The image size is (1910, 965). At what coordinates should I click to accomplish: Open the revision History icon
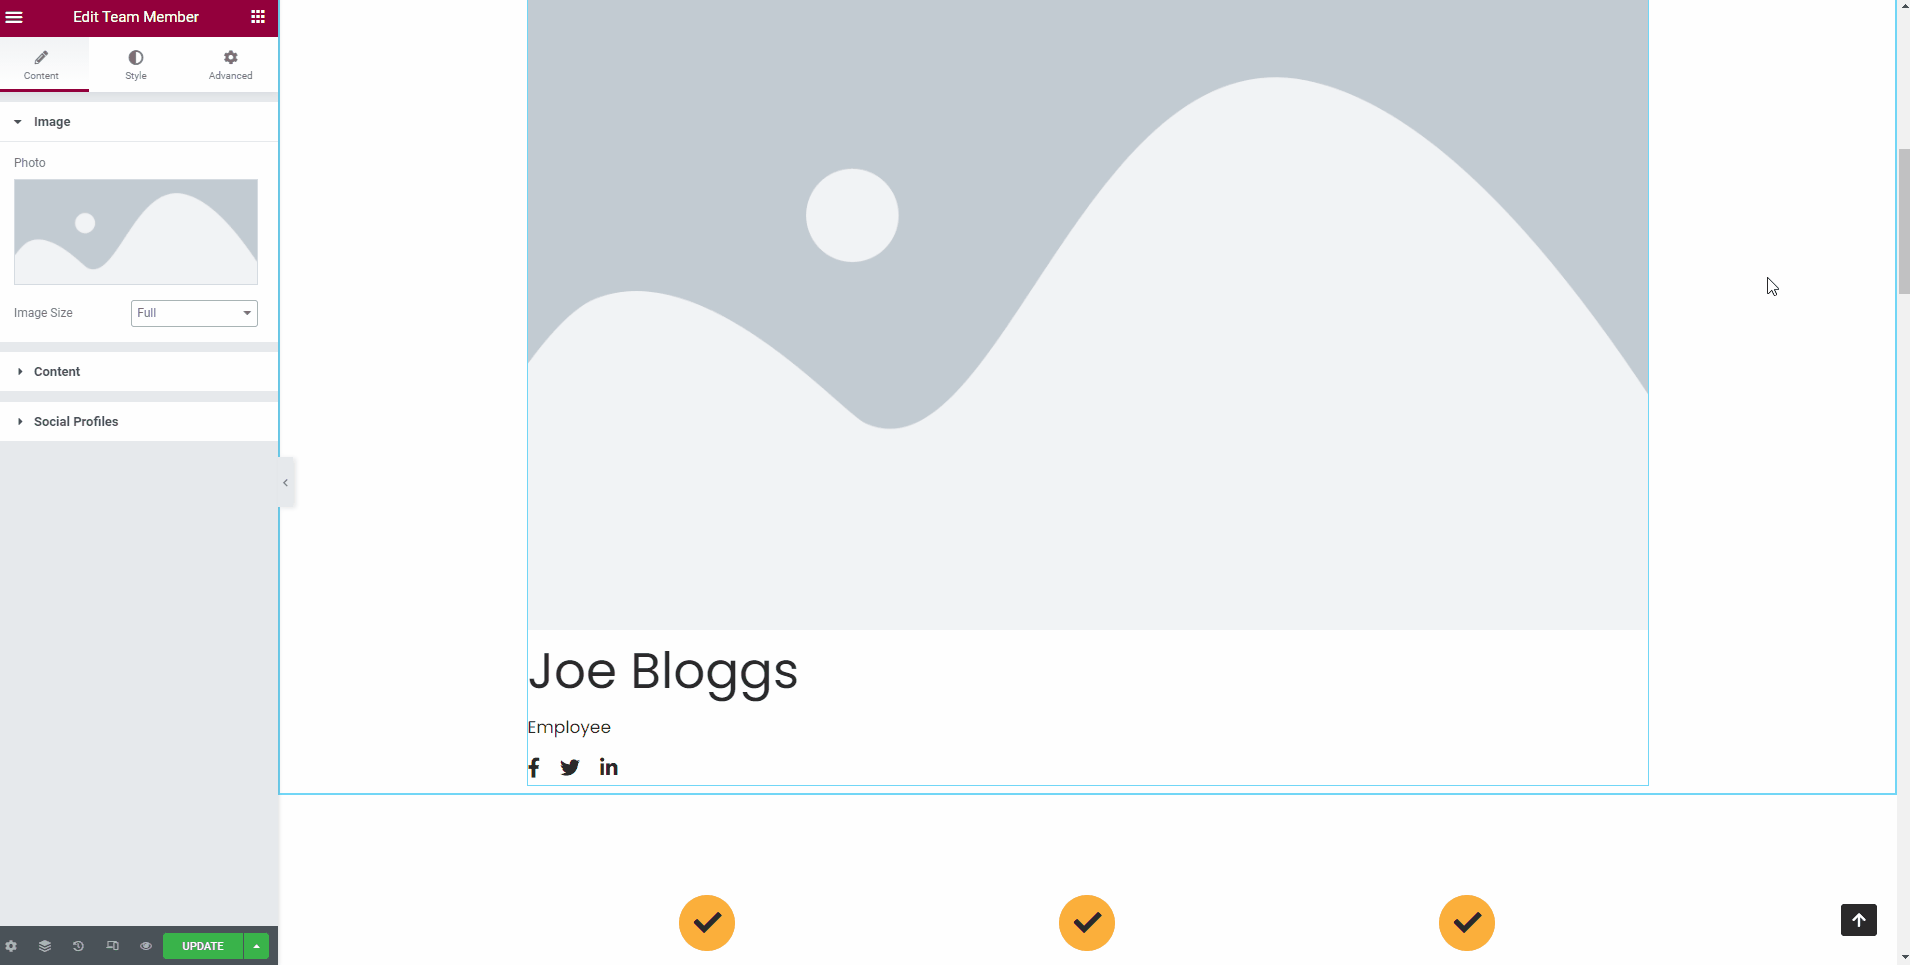78,946
